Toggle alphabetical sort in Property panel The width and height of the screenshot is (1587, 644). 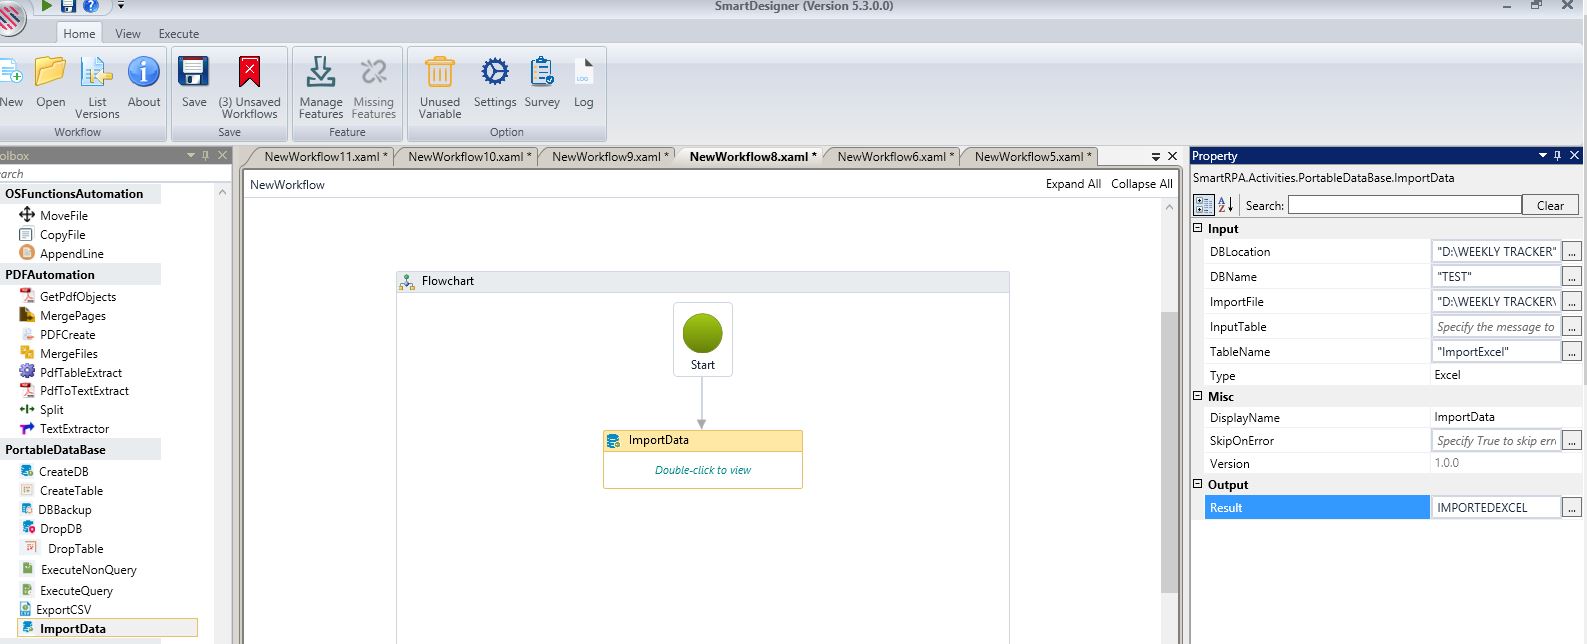[1225, 205]
